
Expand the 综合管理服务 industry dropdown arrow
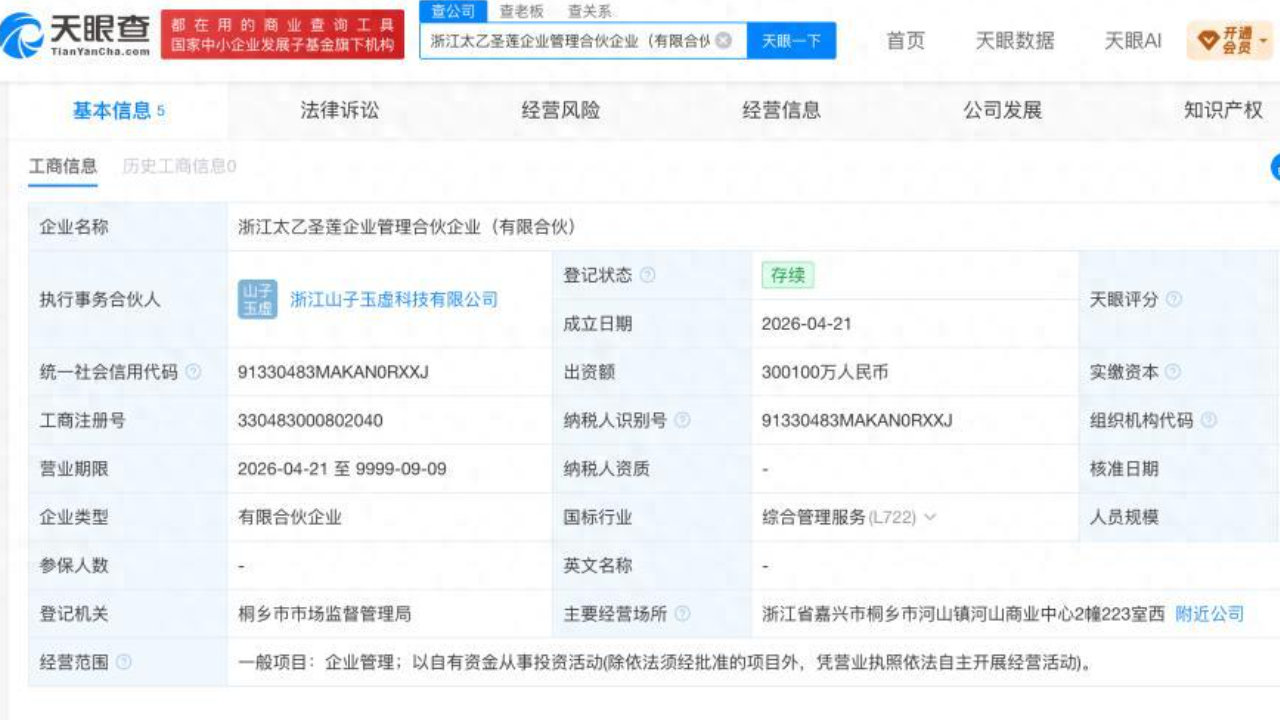pos(930,517)
